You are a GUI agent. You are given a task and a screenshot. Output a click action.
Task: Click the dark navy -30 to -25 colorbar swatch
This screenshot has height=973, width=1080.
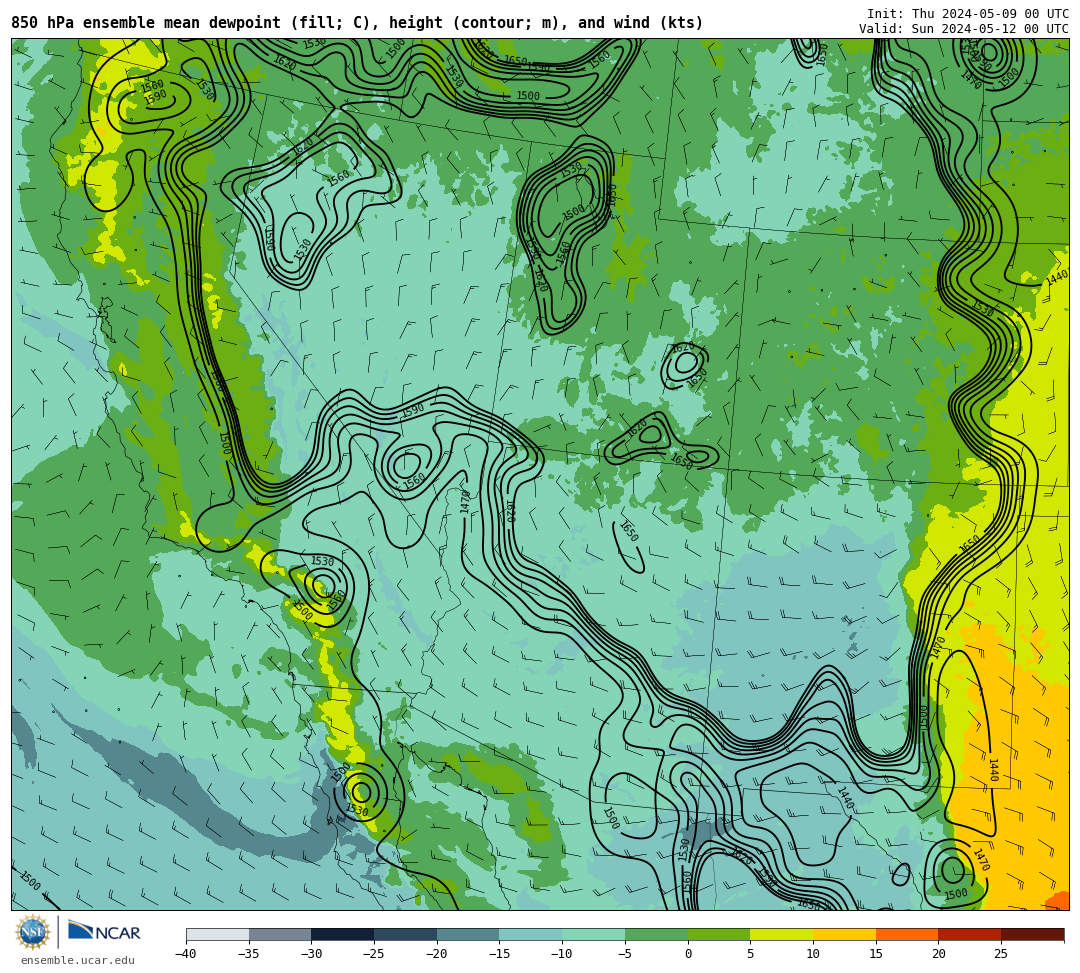coord(343,934)
